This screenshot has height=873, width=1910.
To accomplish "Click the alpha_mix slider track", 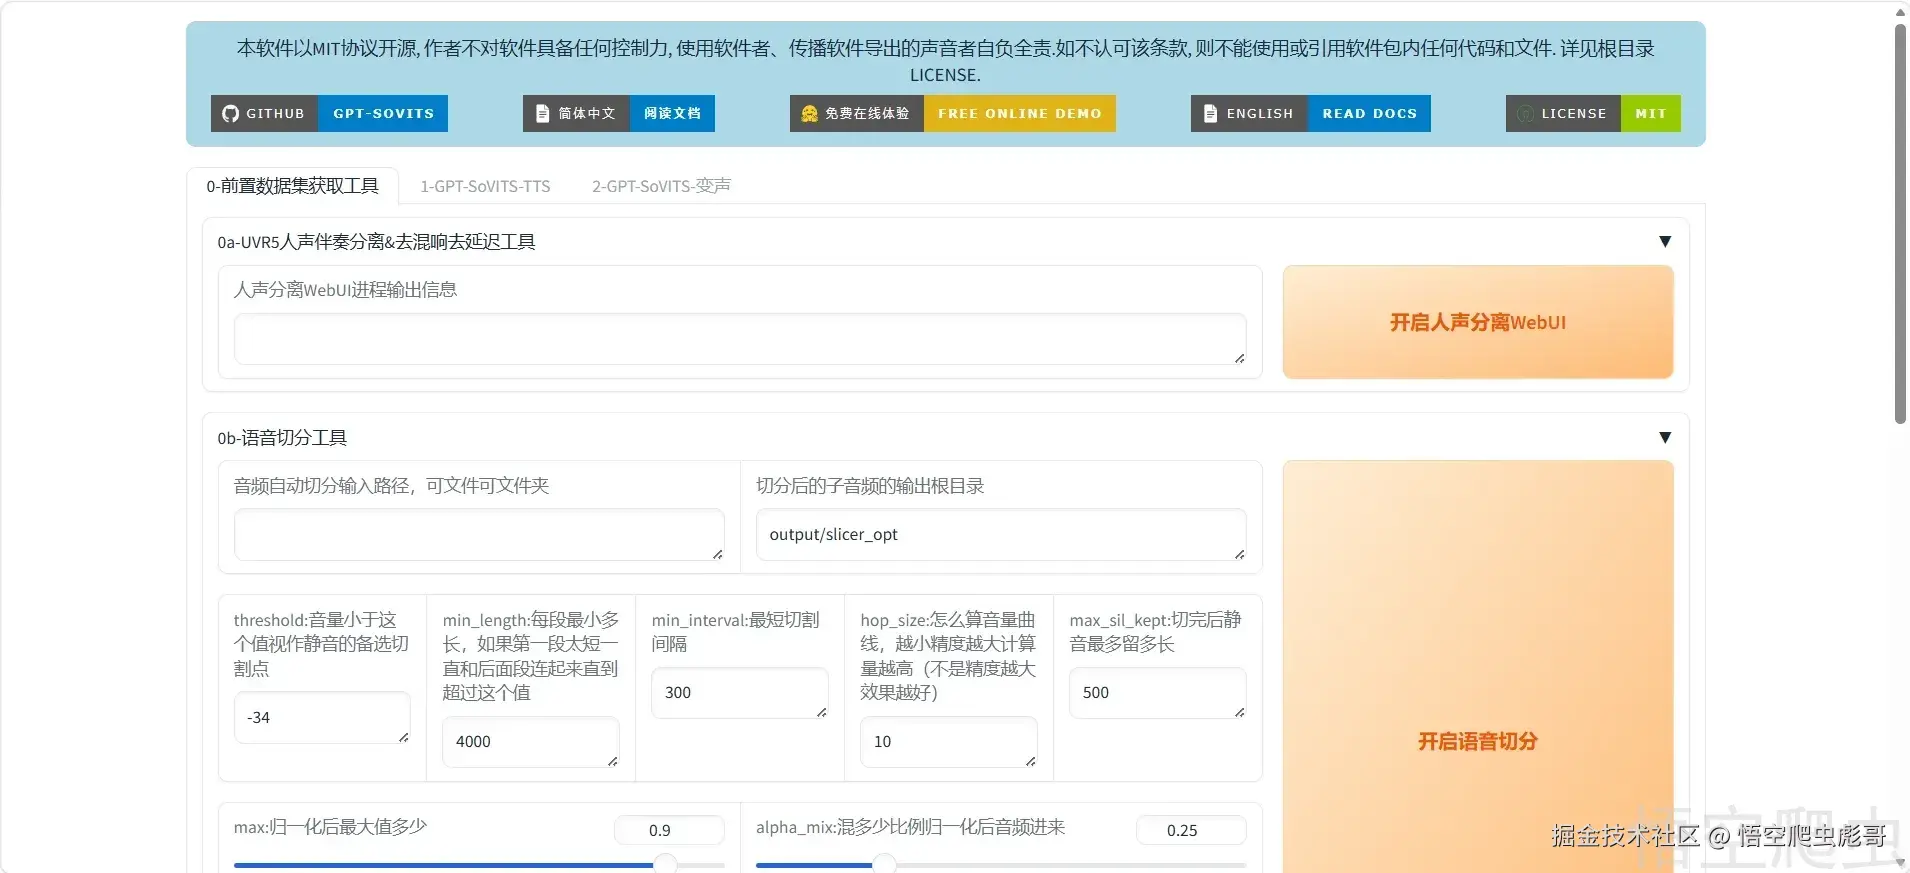I will (1001, 865).
